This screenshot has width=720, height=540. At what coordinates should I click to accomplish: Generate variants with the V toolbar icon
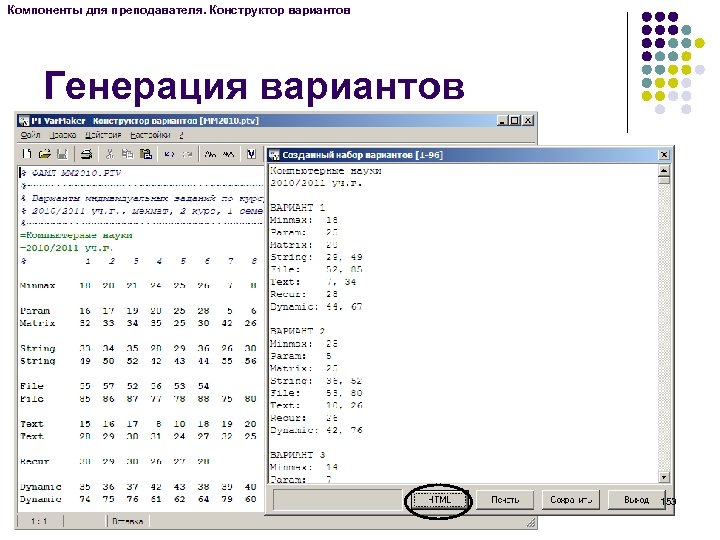[x=251, y=154]
